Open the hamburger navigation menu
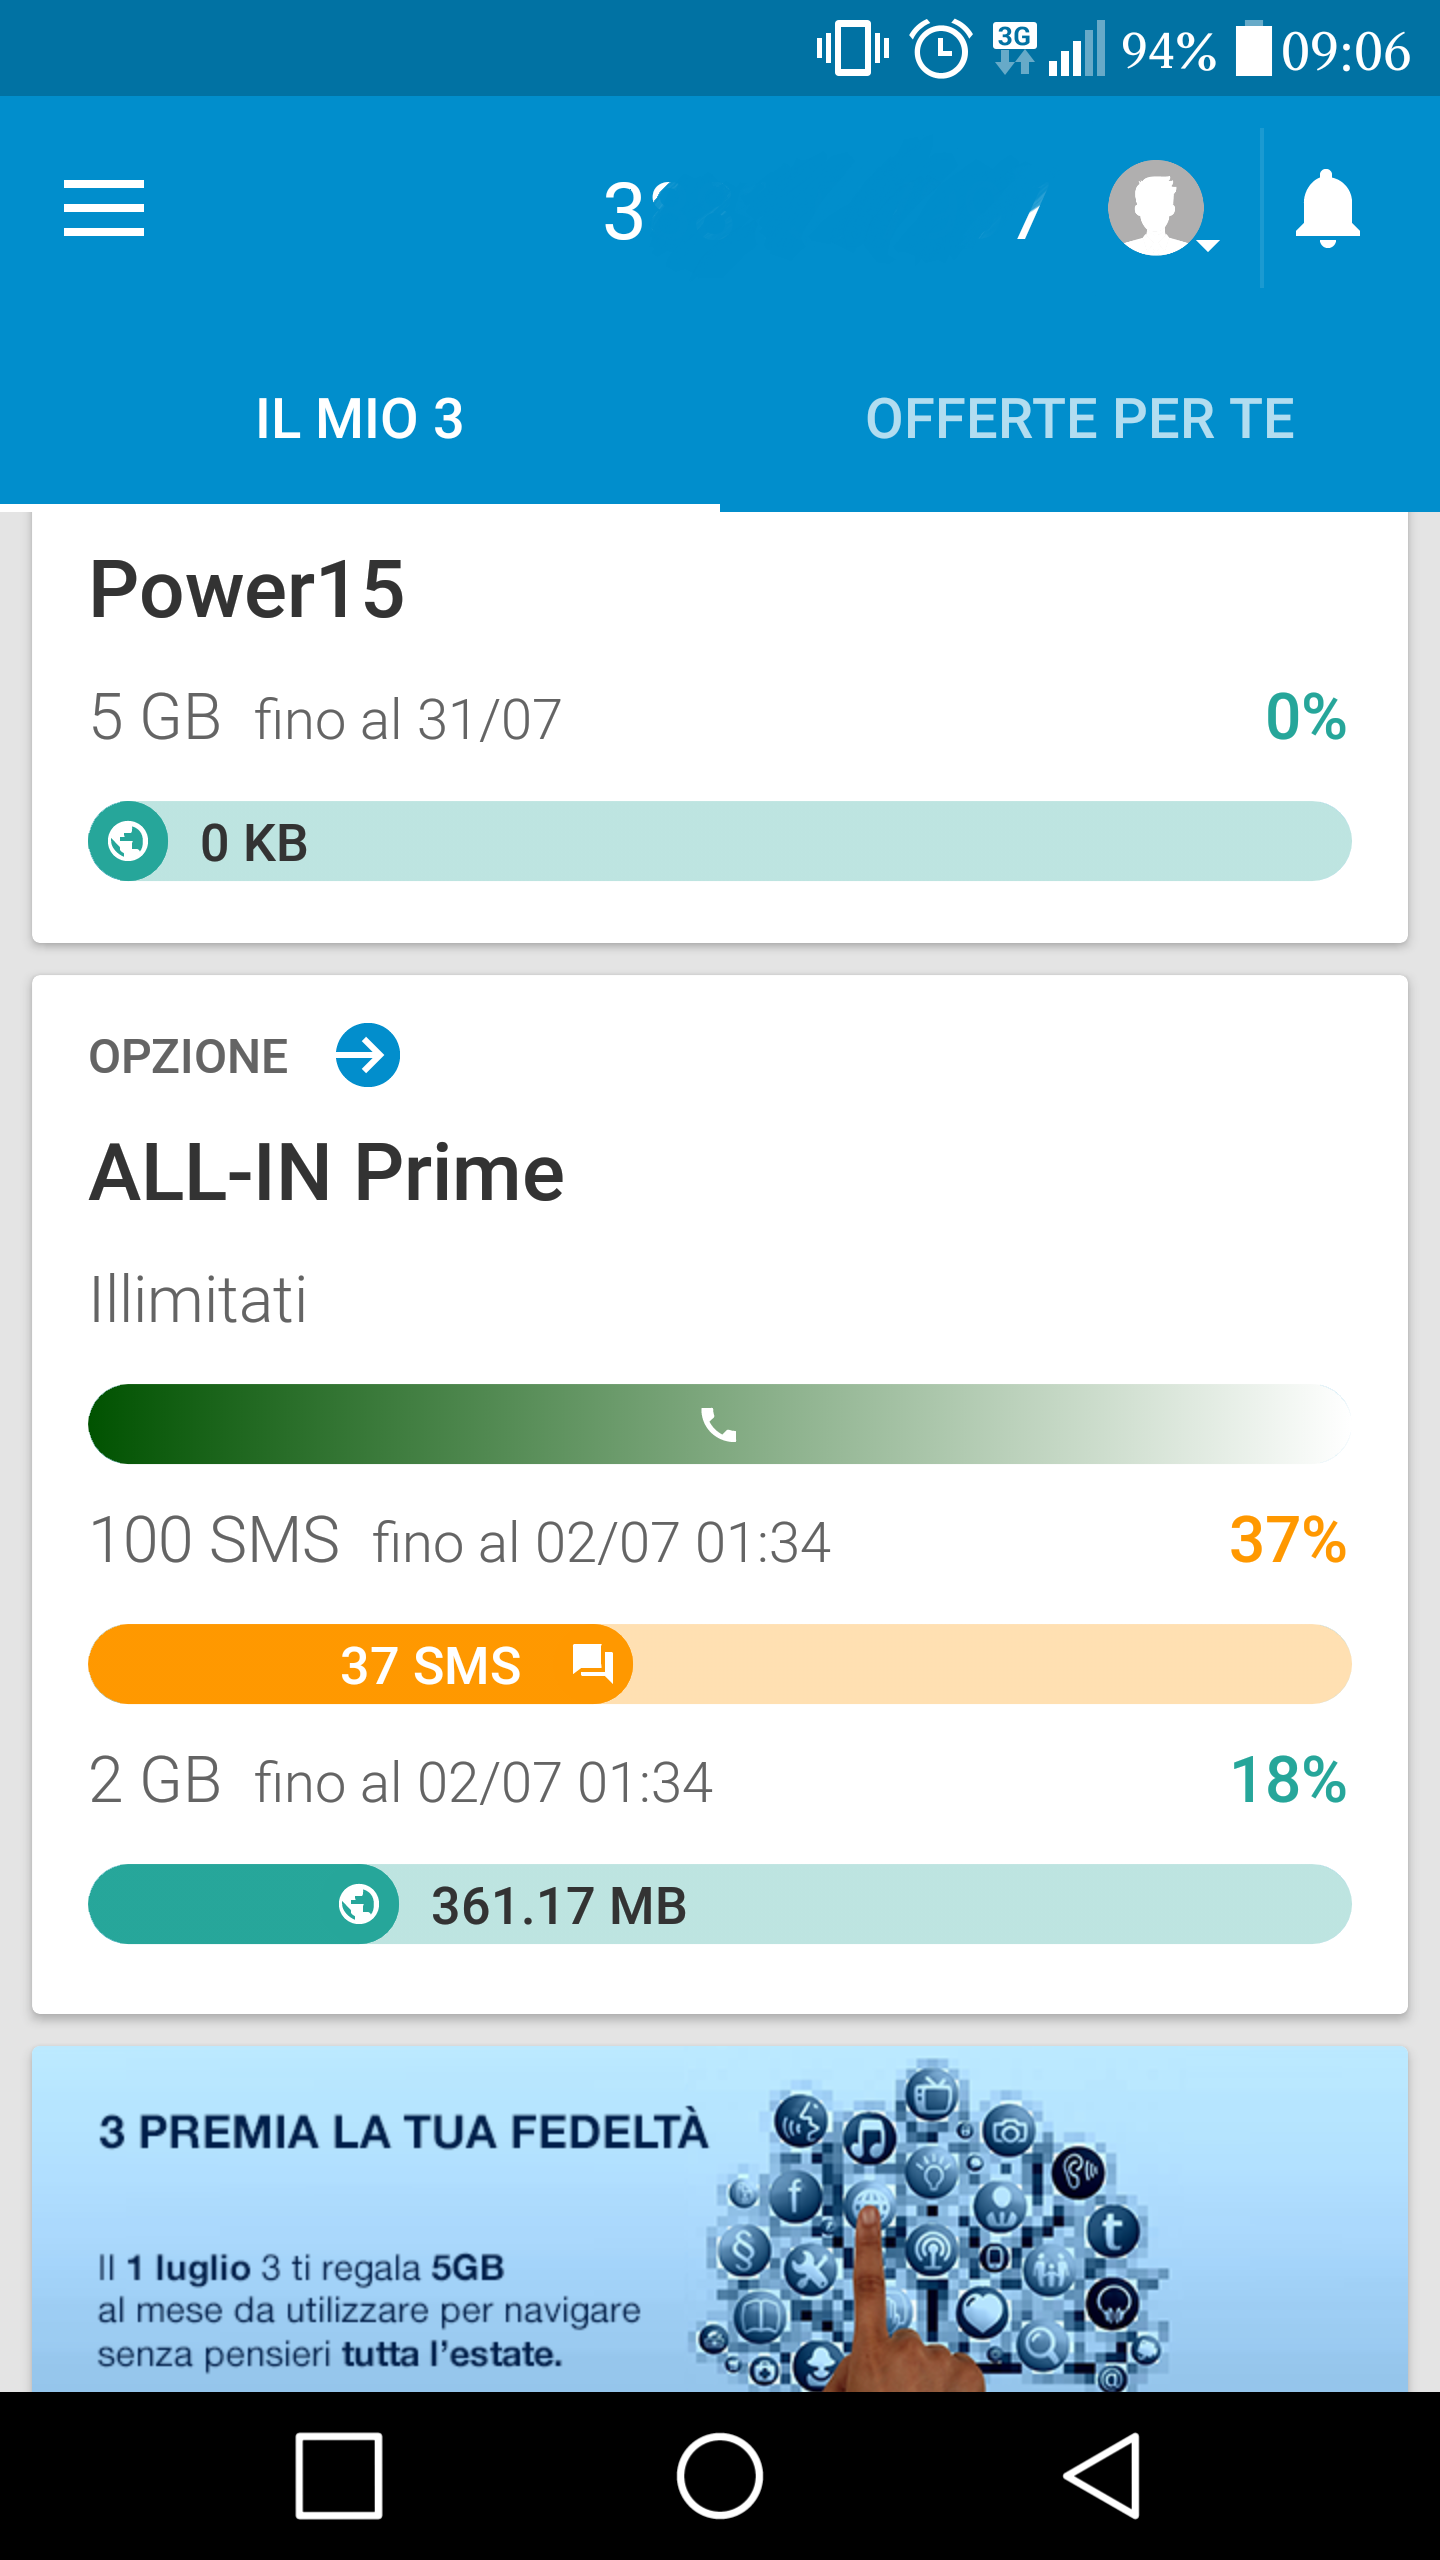The image size is (1440, 2560). pos(104,208)
